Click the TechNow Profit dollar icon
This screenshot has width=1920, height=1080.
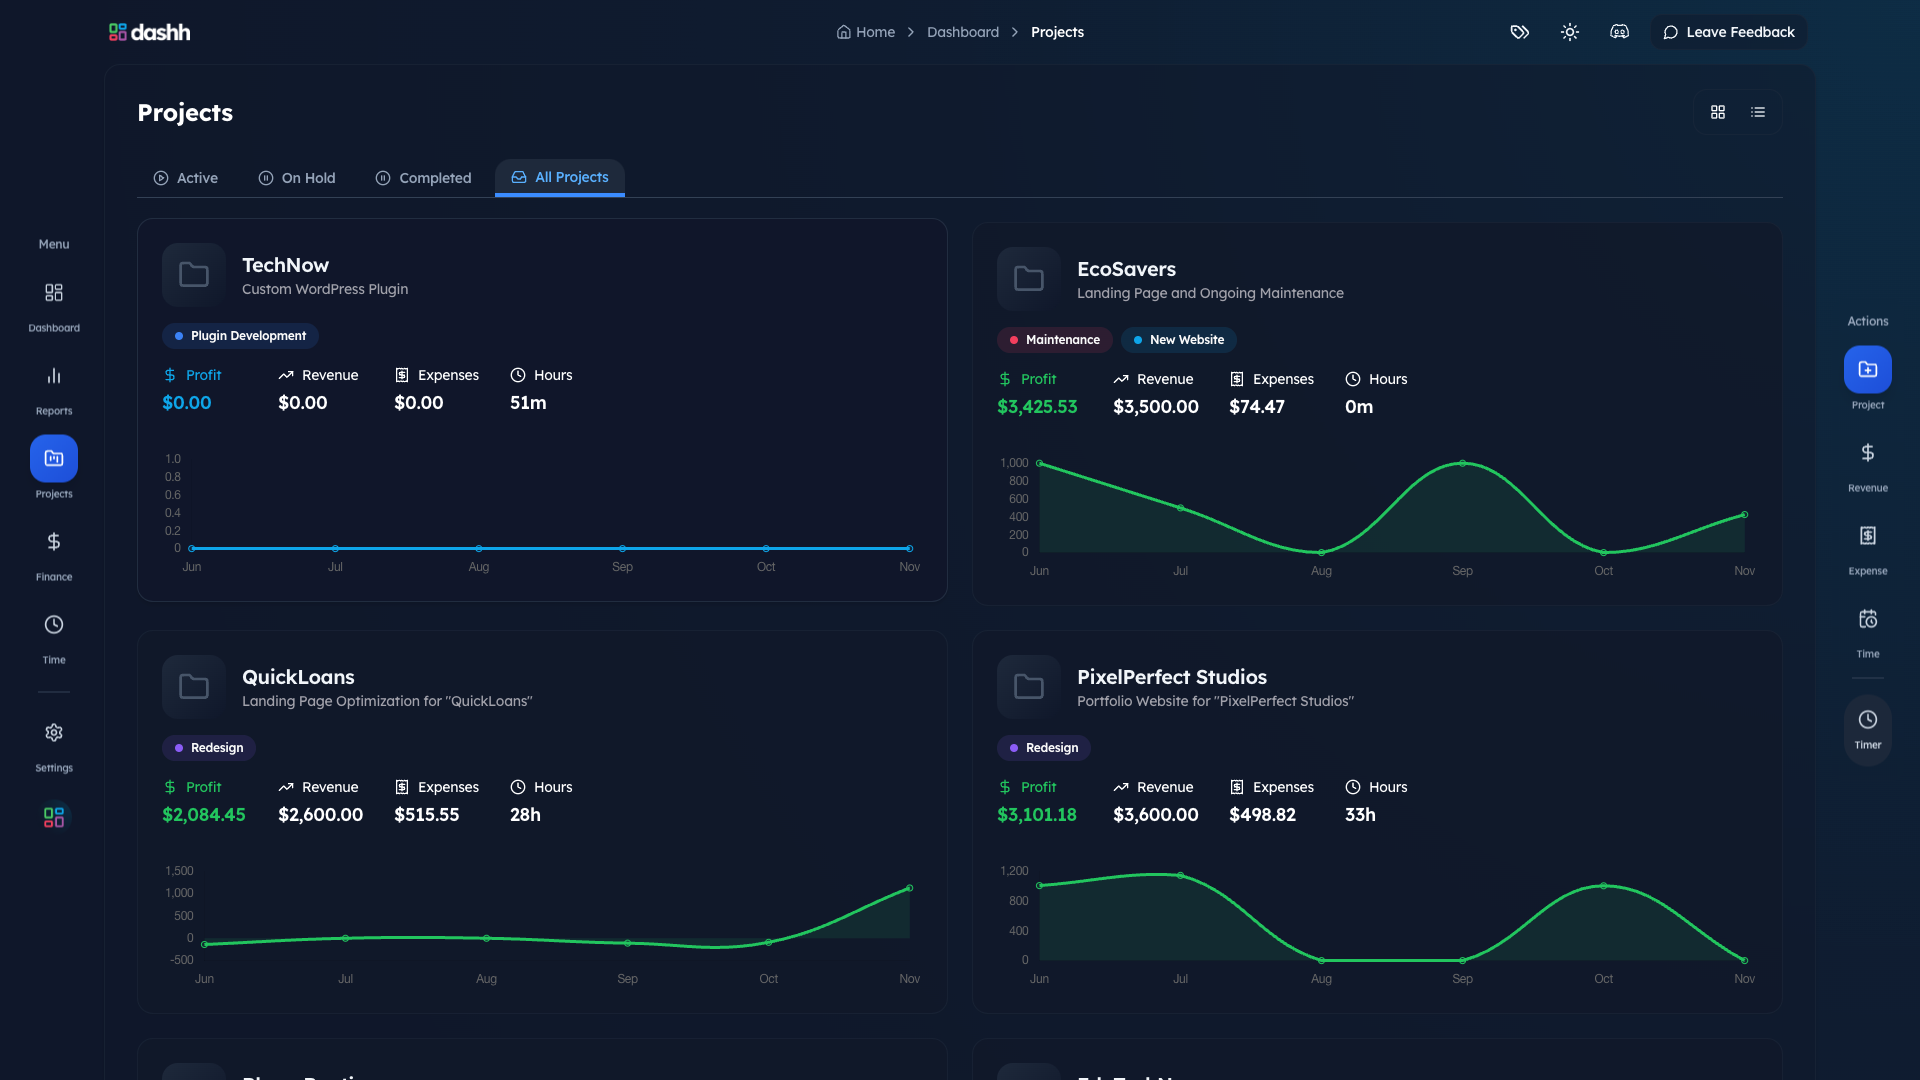coord(170,375)
